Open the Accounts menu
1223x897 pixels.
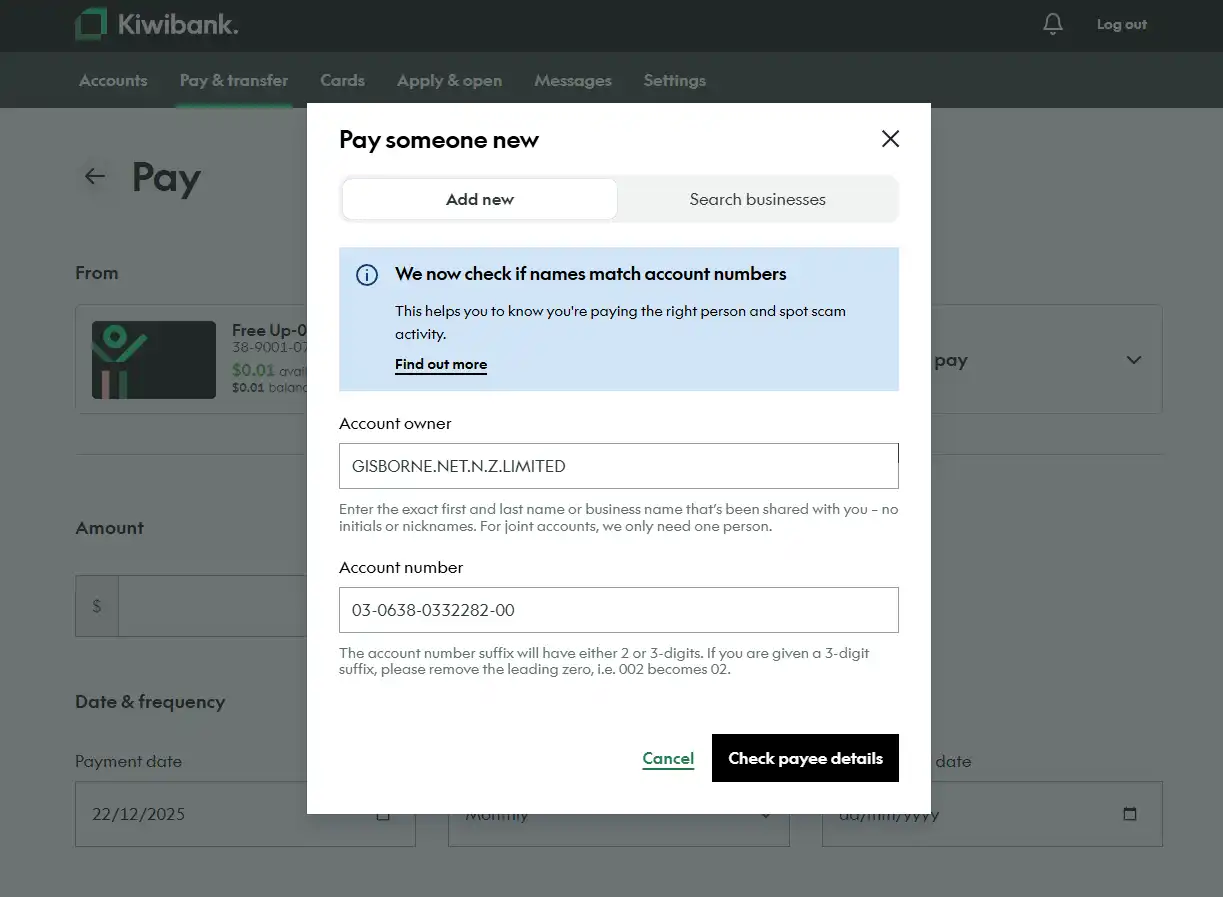[113, 80]
